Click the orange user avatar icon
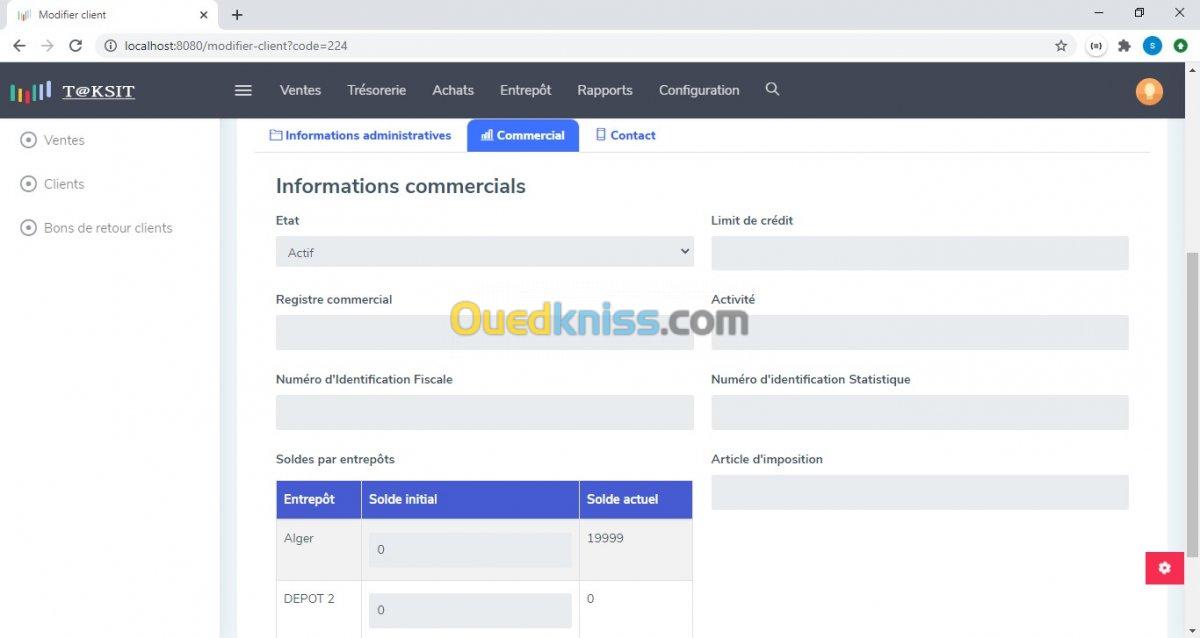Screen dimensions: 1200x638 (1149, 91)
